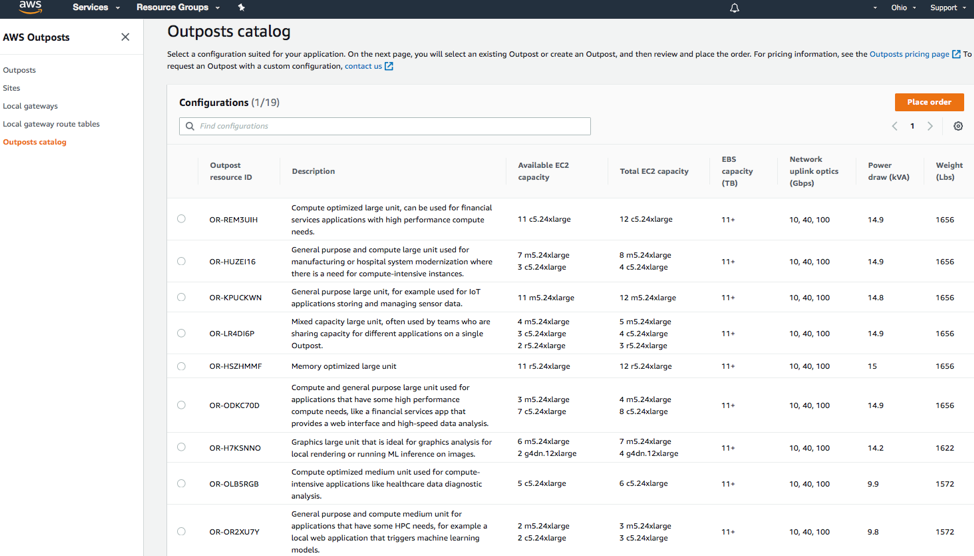Choose the OR-H7KSNNO configuration radio button
Viewport: 974px width, 556px height.
tap(181, 447)
